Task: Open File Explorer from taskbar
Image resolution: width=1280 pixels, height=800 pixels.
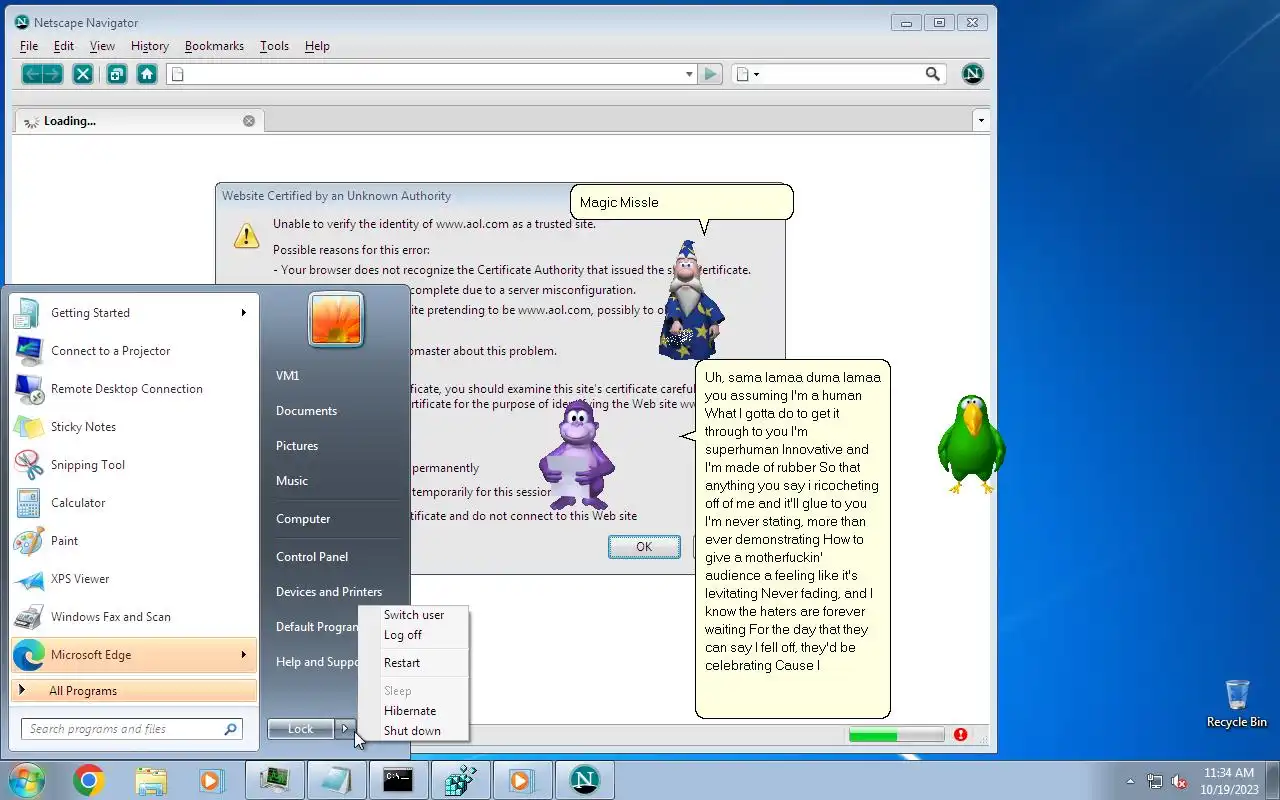Action: [150, 780]
